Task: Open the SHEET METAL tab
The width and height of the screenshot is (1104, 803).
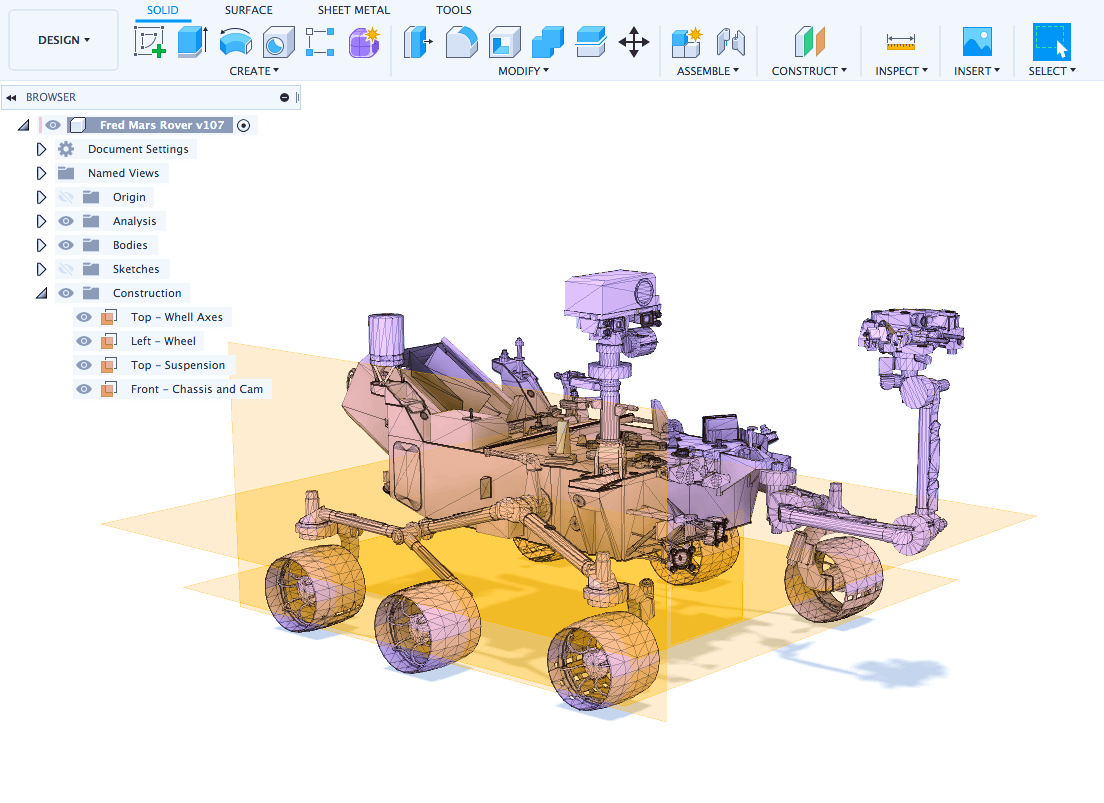Action: [353, 10]
